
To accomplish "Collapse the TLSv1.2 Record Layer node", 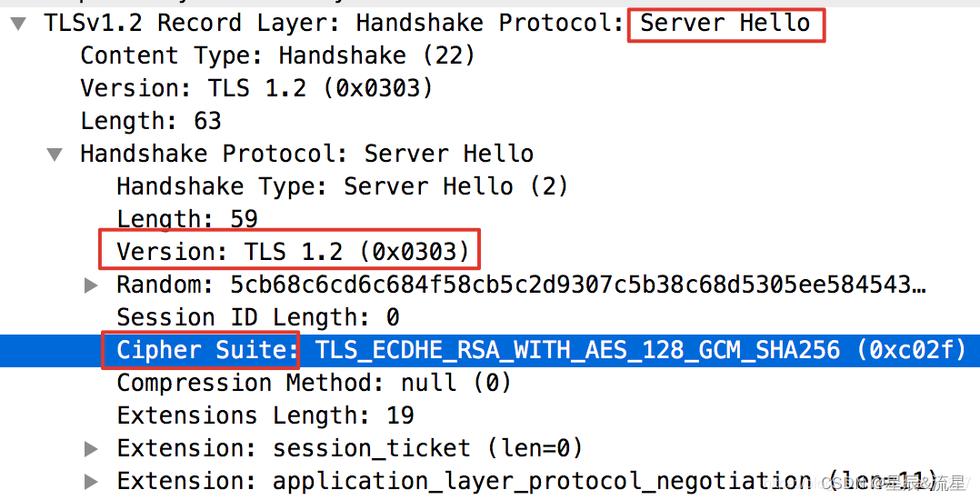I will [19, 24].
